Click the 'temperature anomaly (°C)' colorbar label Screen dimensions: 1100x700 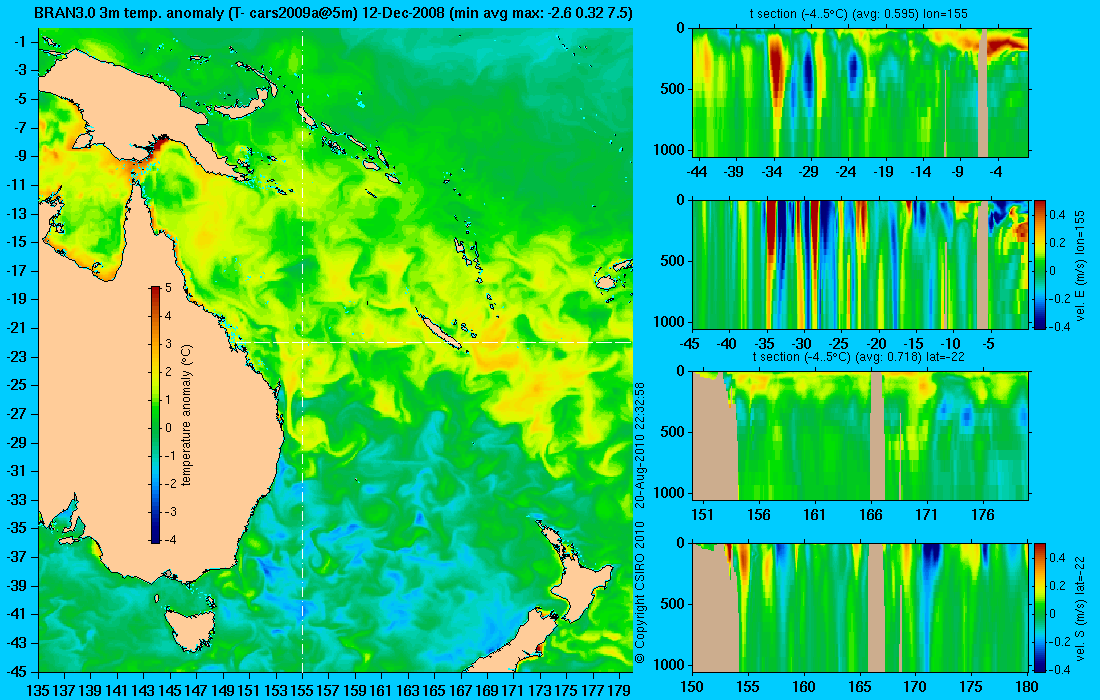pos(187,415)
